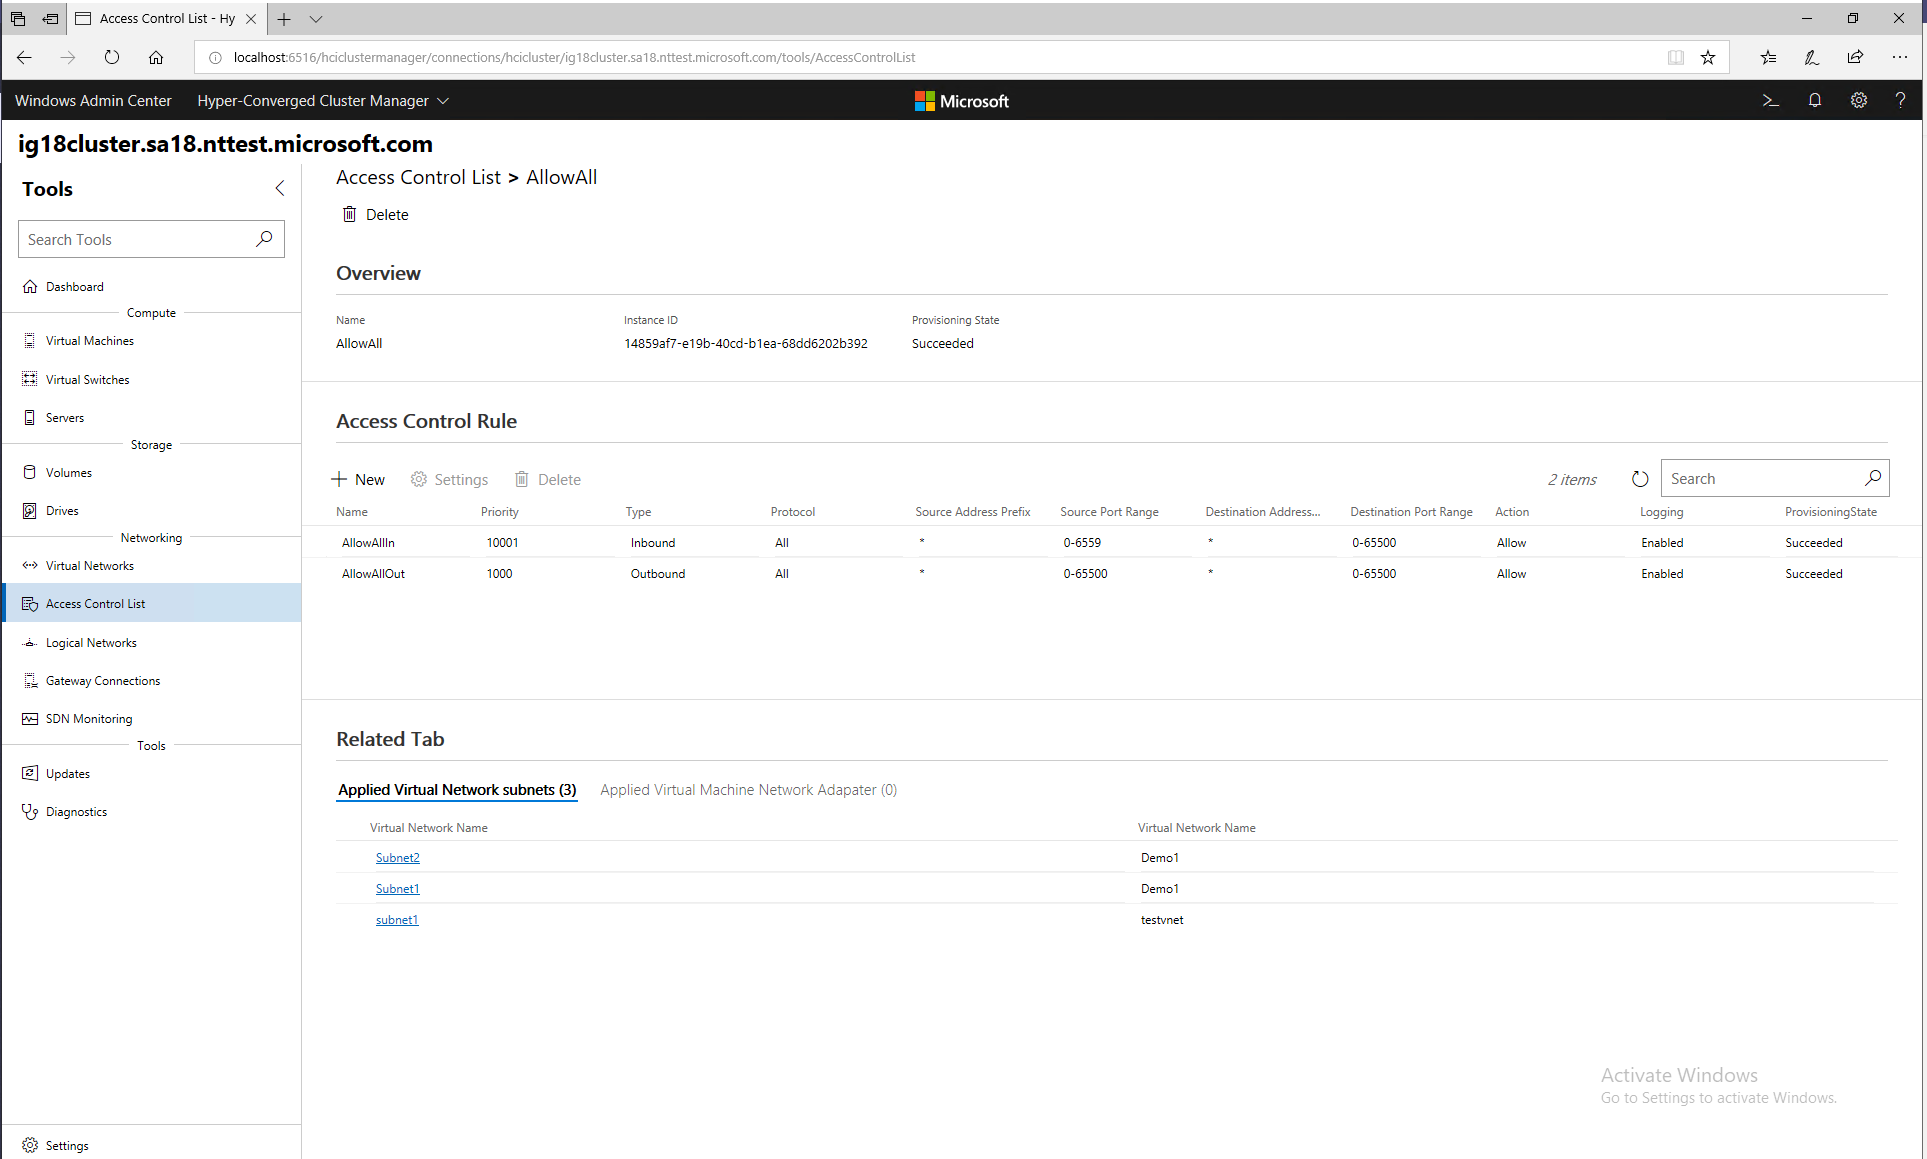Go to Windows Admin Center home
Screen dimensions: 1927x1159
[x=93, y=101]
